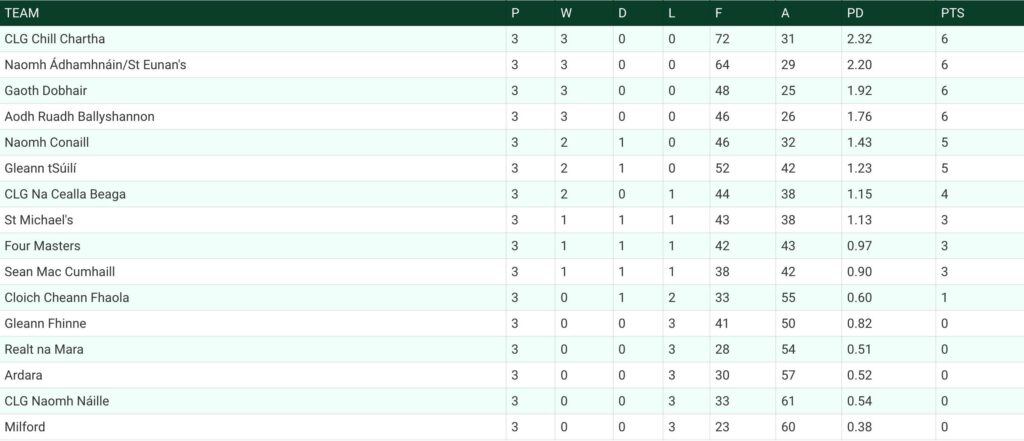1024x441 pixels.
Task: Click the Four Masters team name
Action: (42, 246)
